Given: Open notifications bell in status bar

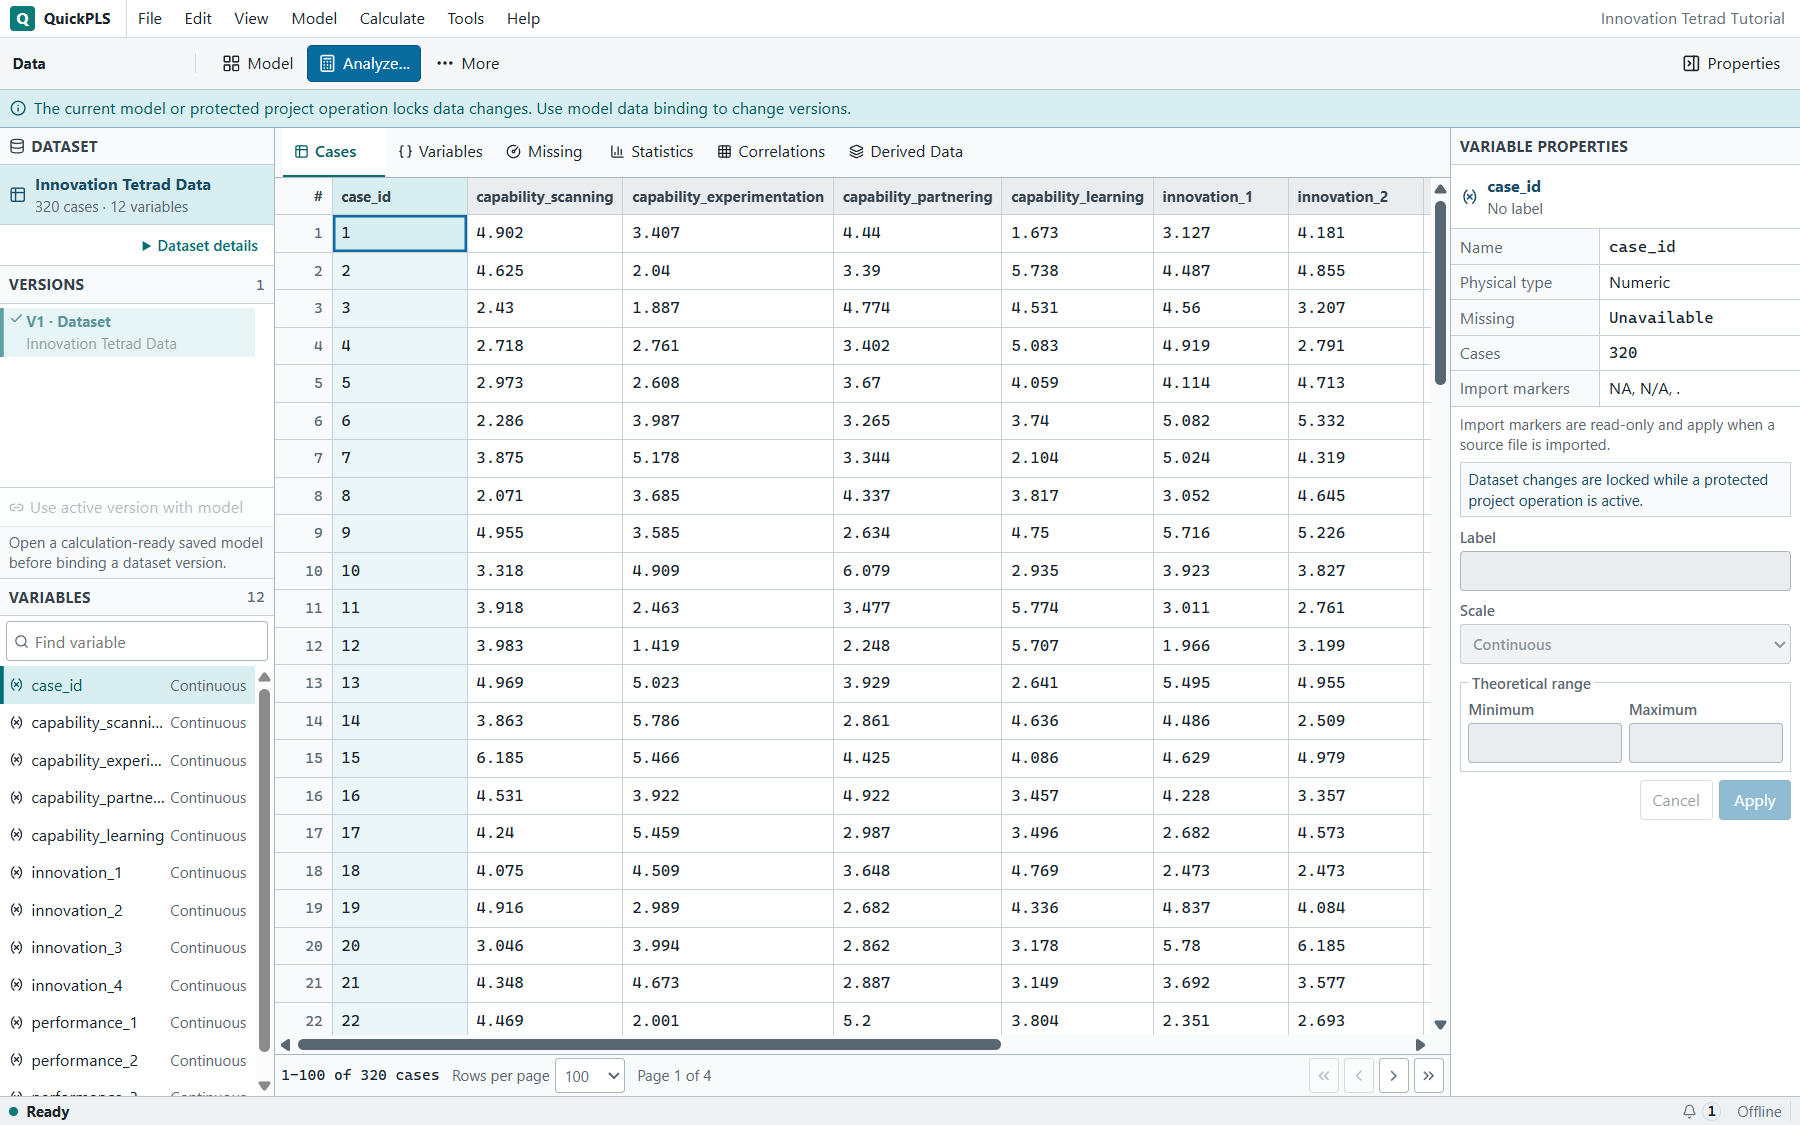Looking at the screenshot, I should [x=1689, y=1111].
